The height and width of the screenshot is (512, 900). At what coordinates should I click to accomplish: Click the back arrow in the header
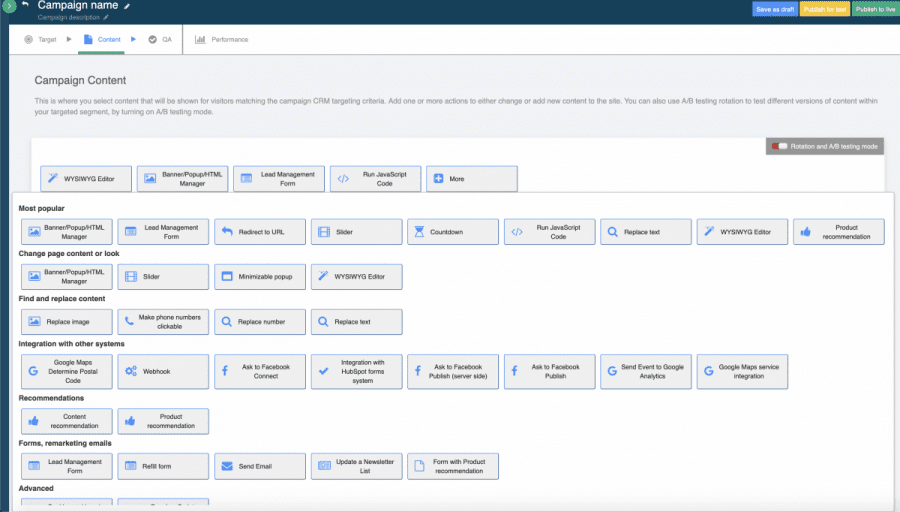pyautogui.click(x=25, y=6)
